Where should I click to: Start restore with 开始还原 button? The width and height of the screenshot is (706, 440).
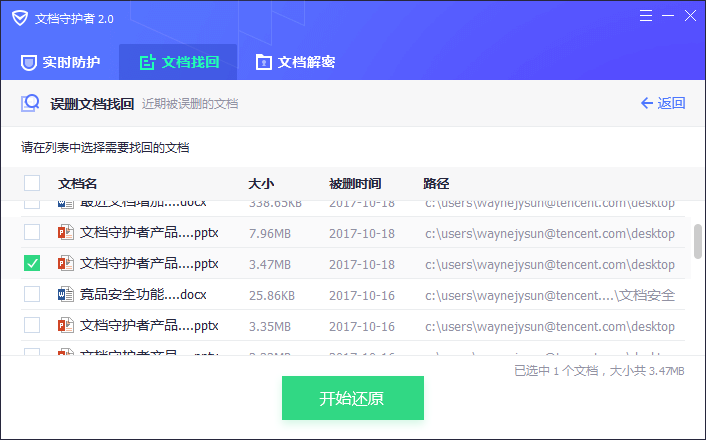tap(353, 398)
